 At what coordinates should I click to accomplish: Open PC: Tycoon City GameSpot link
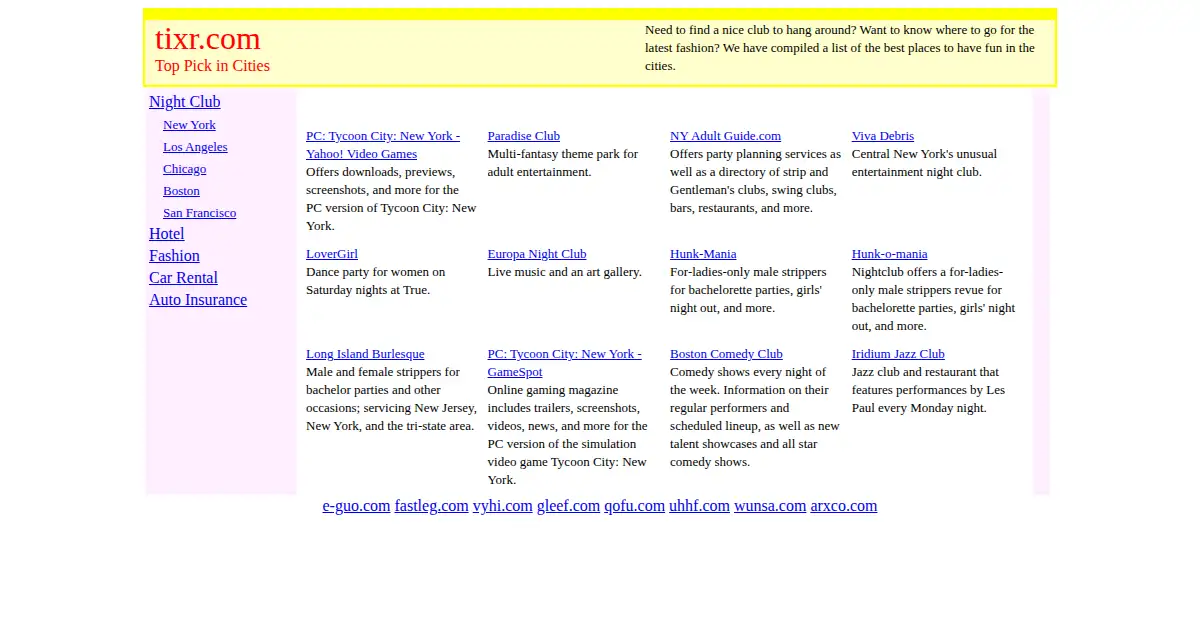click(x=564, y=363)
